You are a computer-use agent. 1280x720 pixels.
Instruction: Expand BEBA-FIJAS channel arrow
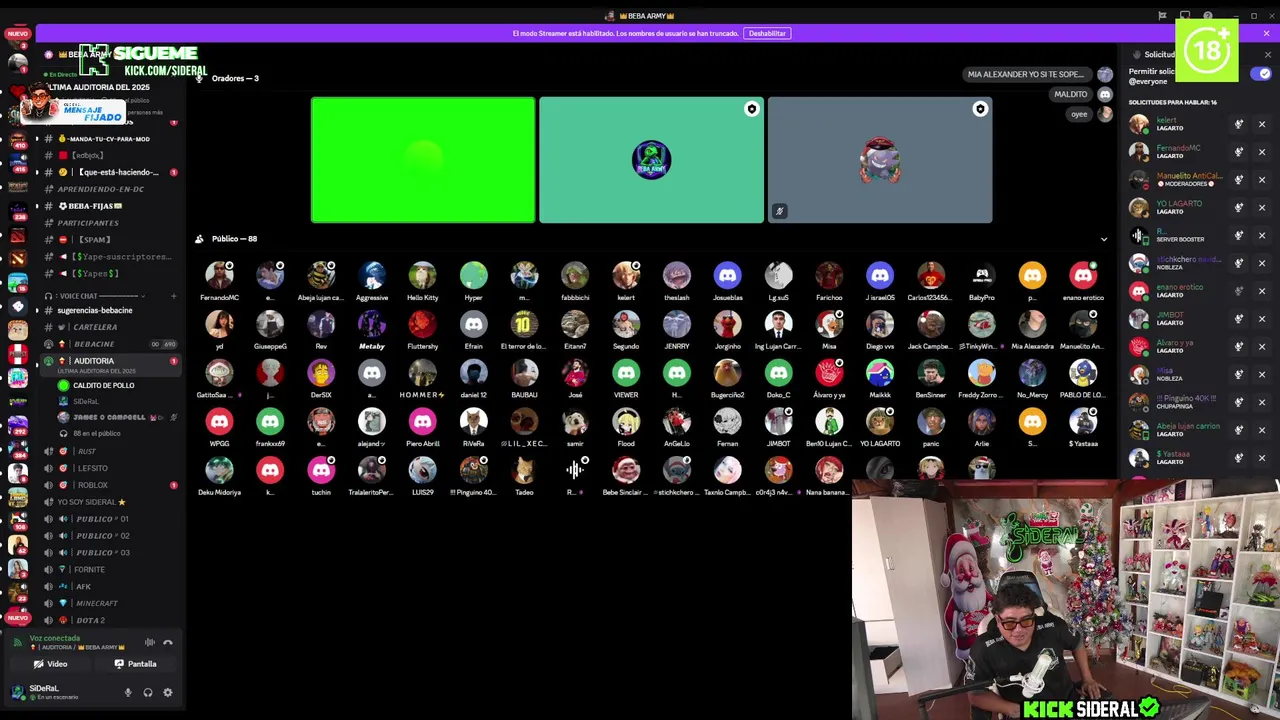point(38,206)
